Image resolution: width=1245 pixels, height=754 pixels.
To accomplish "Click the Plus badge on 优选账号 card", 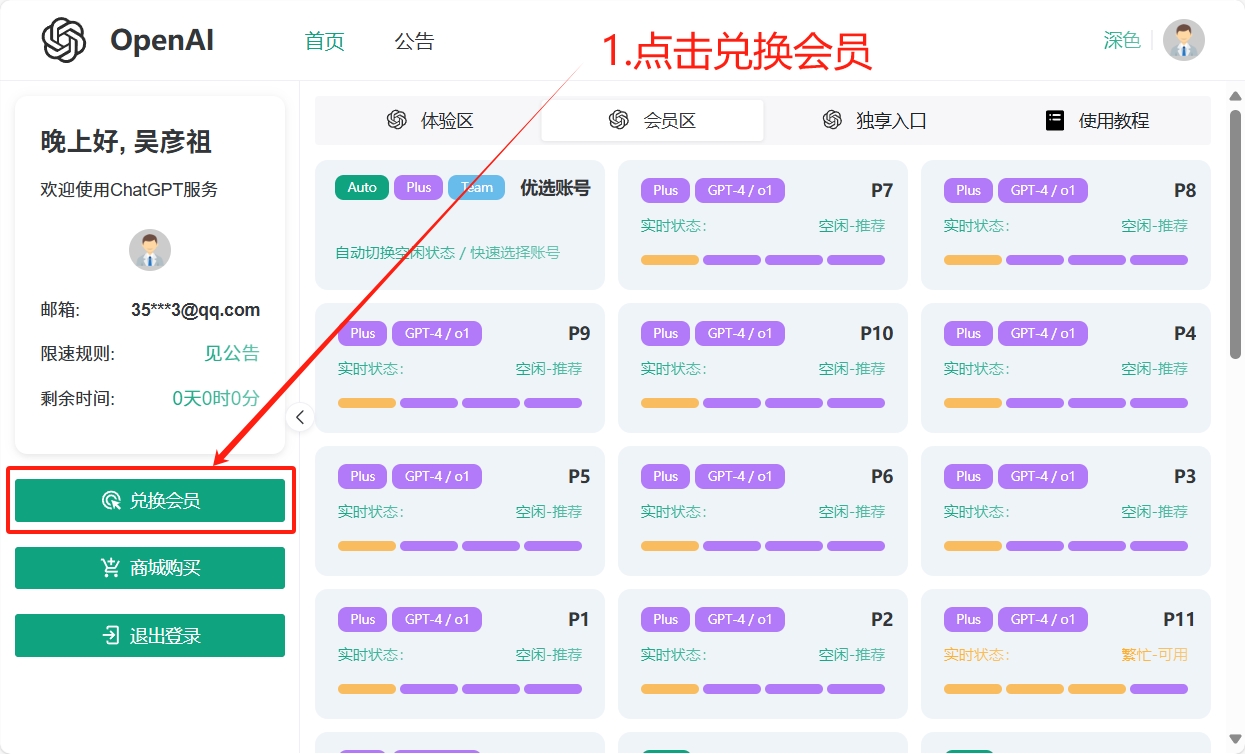I will [419, 187].
